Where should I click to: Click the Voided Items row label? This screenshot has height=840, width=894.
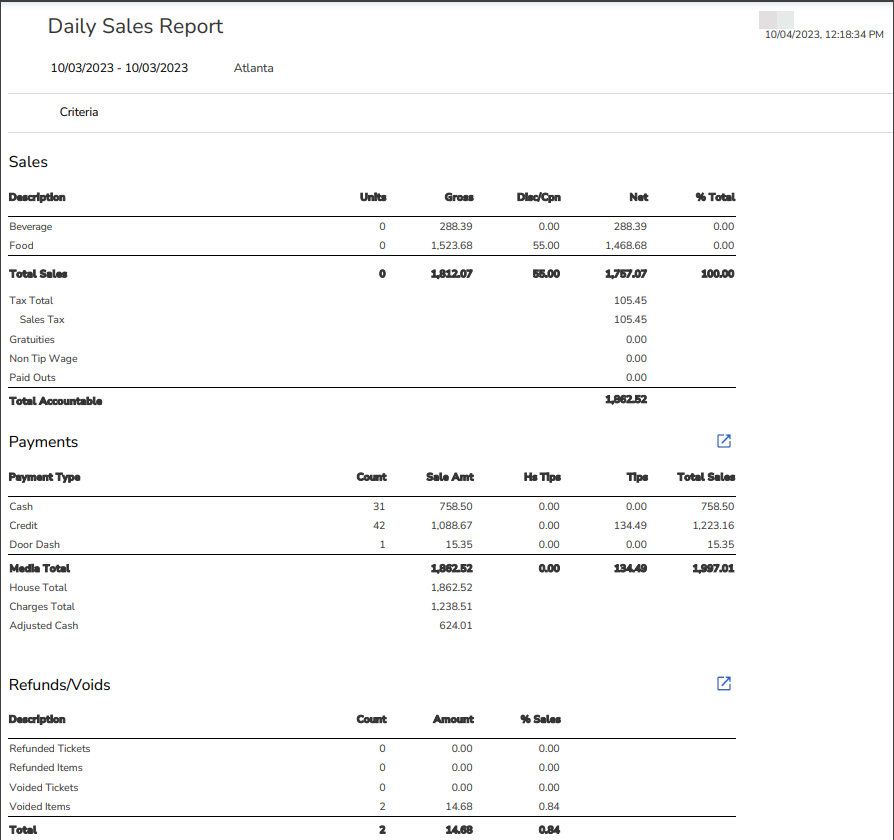(x=40, y=807)
